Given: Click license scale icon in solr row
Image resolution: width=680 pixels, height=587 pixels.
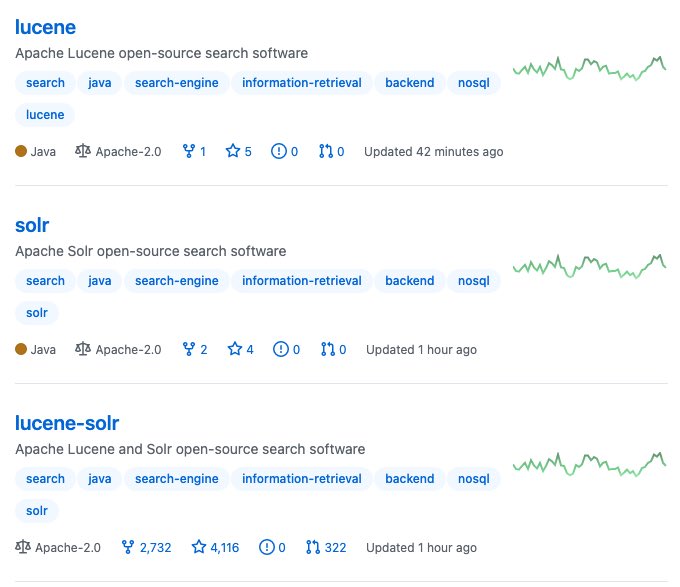Looking at the screenshot, I should click(83, 349).
